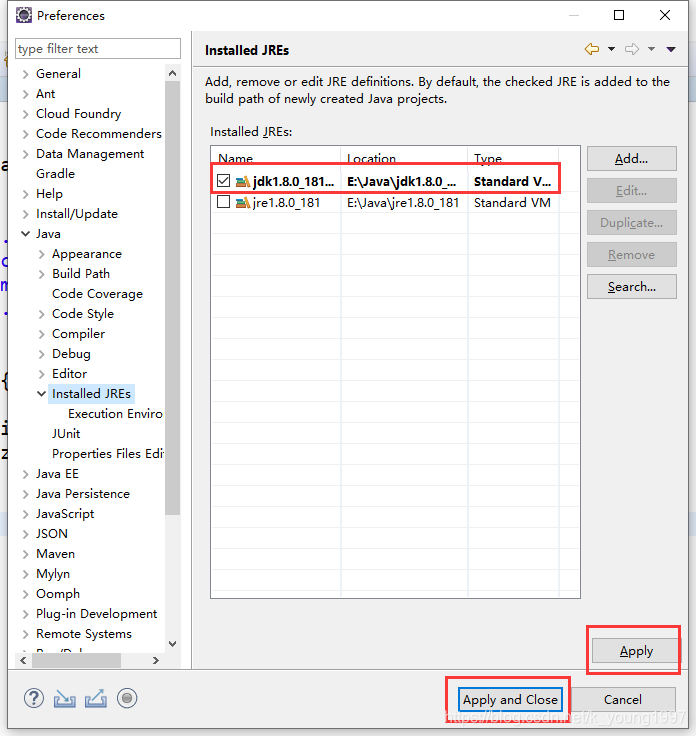Click the Type column header
The width and height of the screenshot is (696, 736).
[513, 158]
